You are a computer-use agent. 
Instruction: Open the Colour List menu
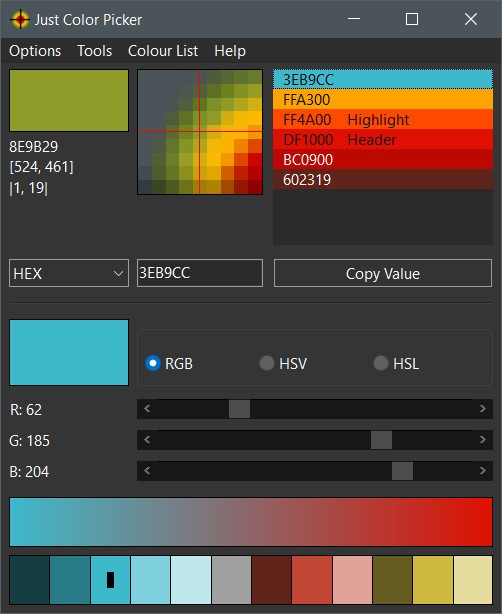point(163,51)
